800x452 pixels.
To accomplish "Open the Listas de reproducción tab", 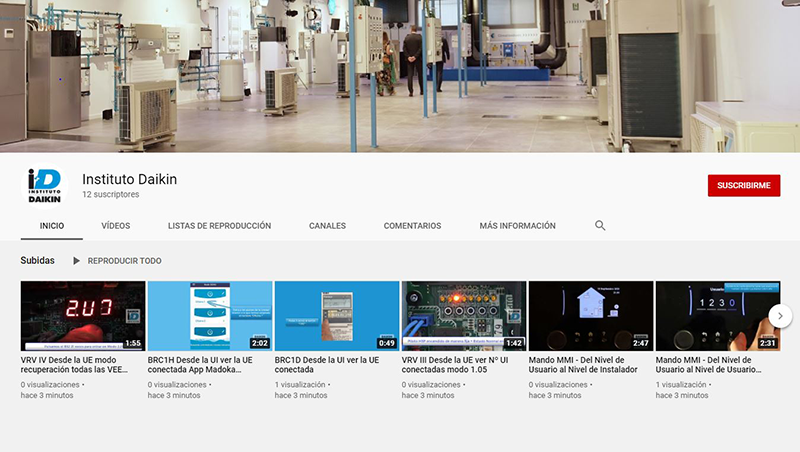I will click(219, 225).
